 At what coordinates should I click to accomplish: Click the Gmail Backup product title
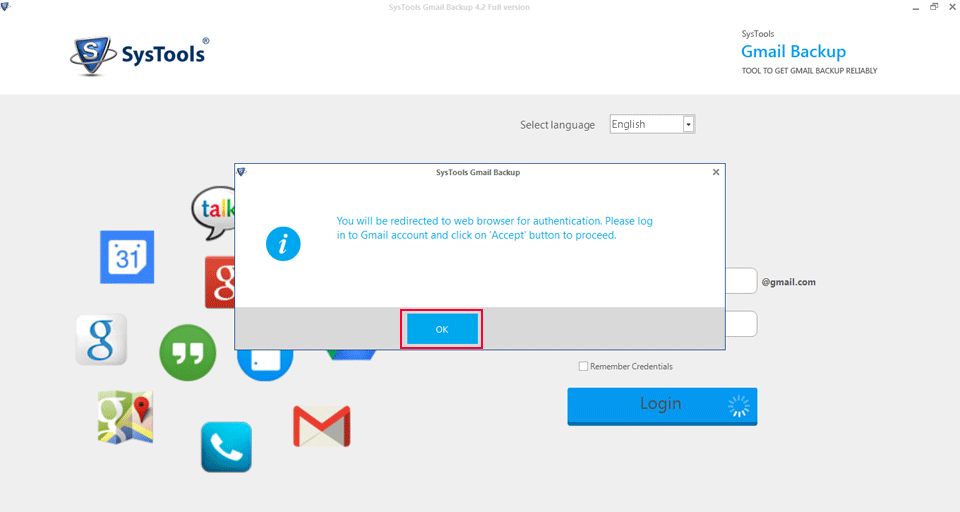click(x=793, y=51)
